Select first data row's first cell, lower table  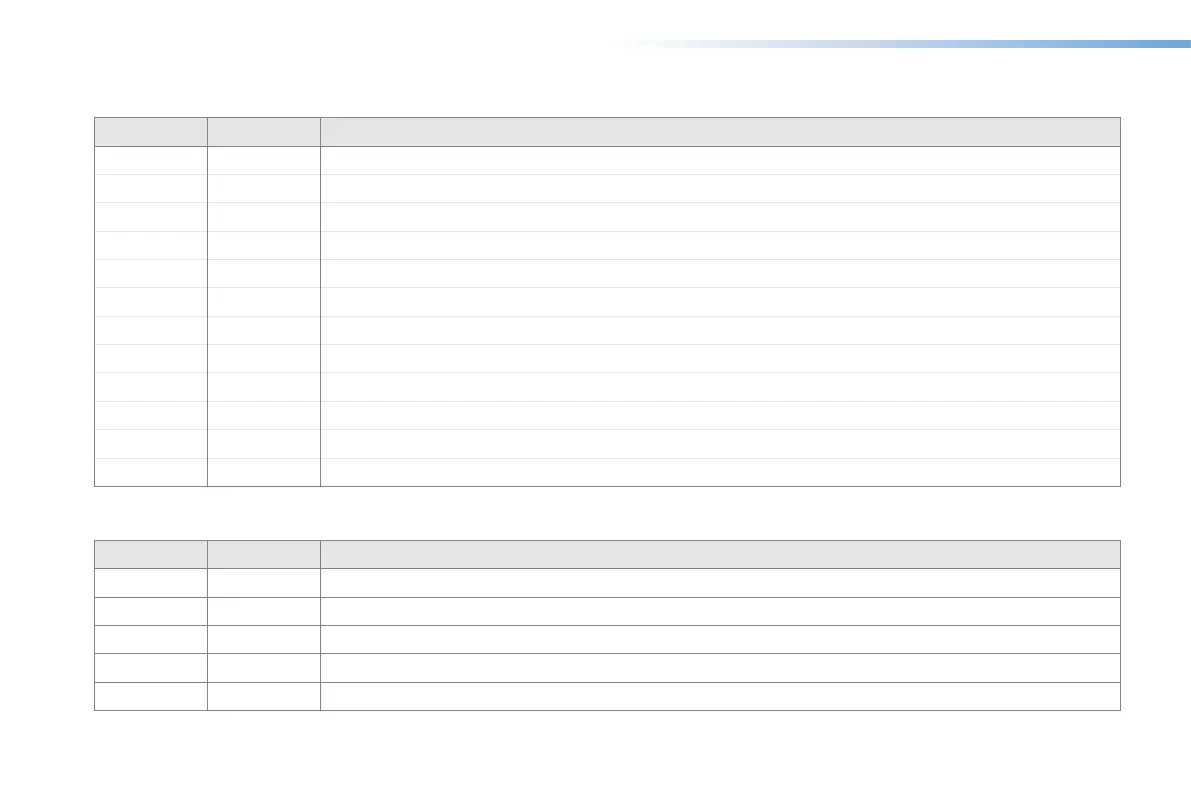[x=151, y=583]
